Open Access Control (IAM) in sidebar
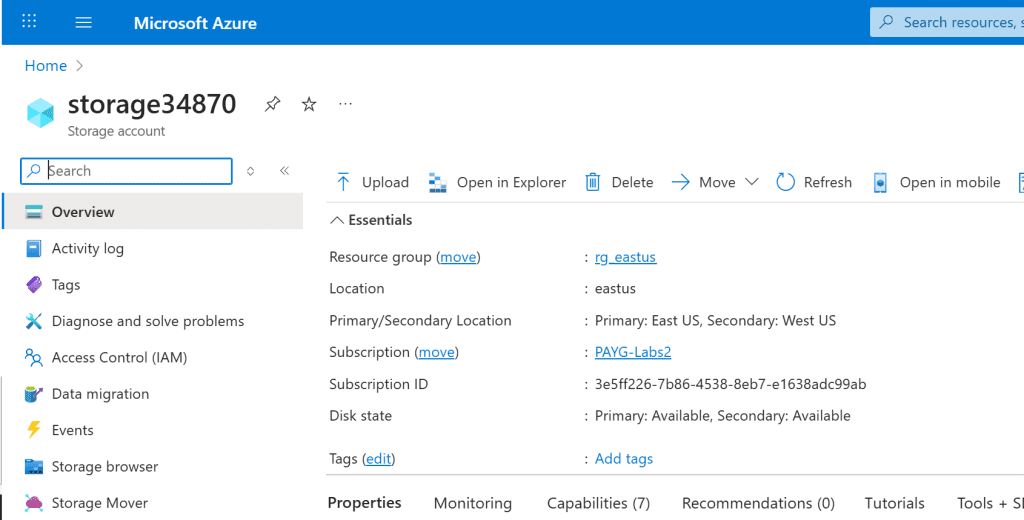1024x520 pixels. click(119, 357)
